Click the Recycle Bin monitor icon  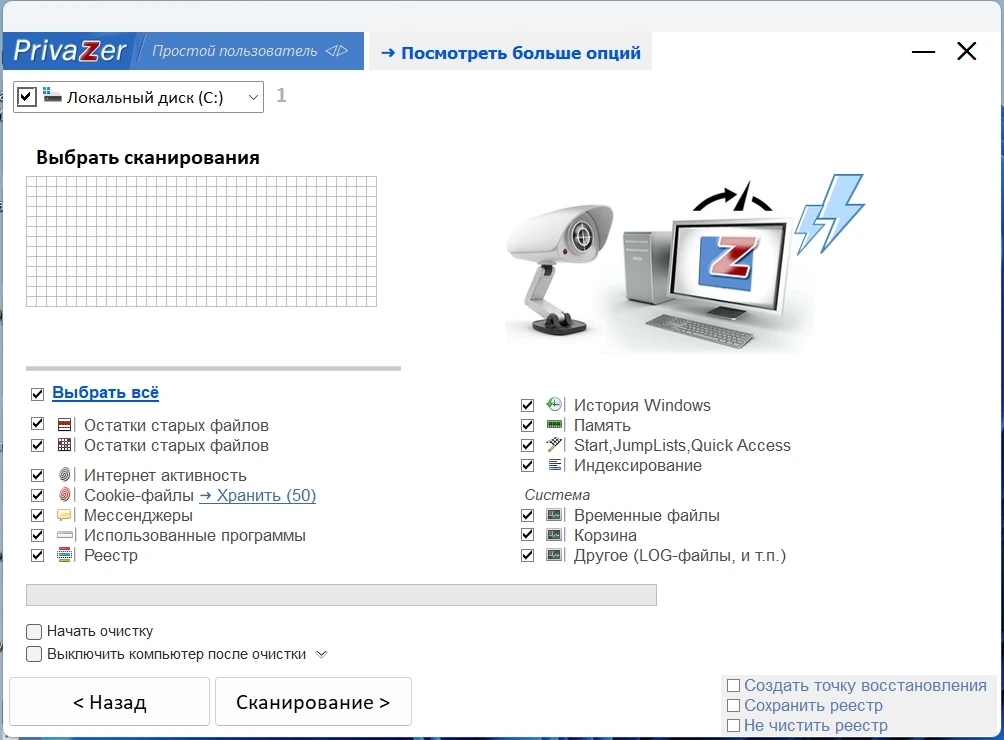(x=555, y=535)
